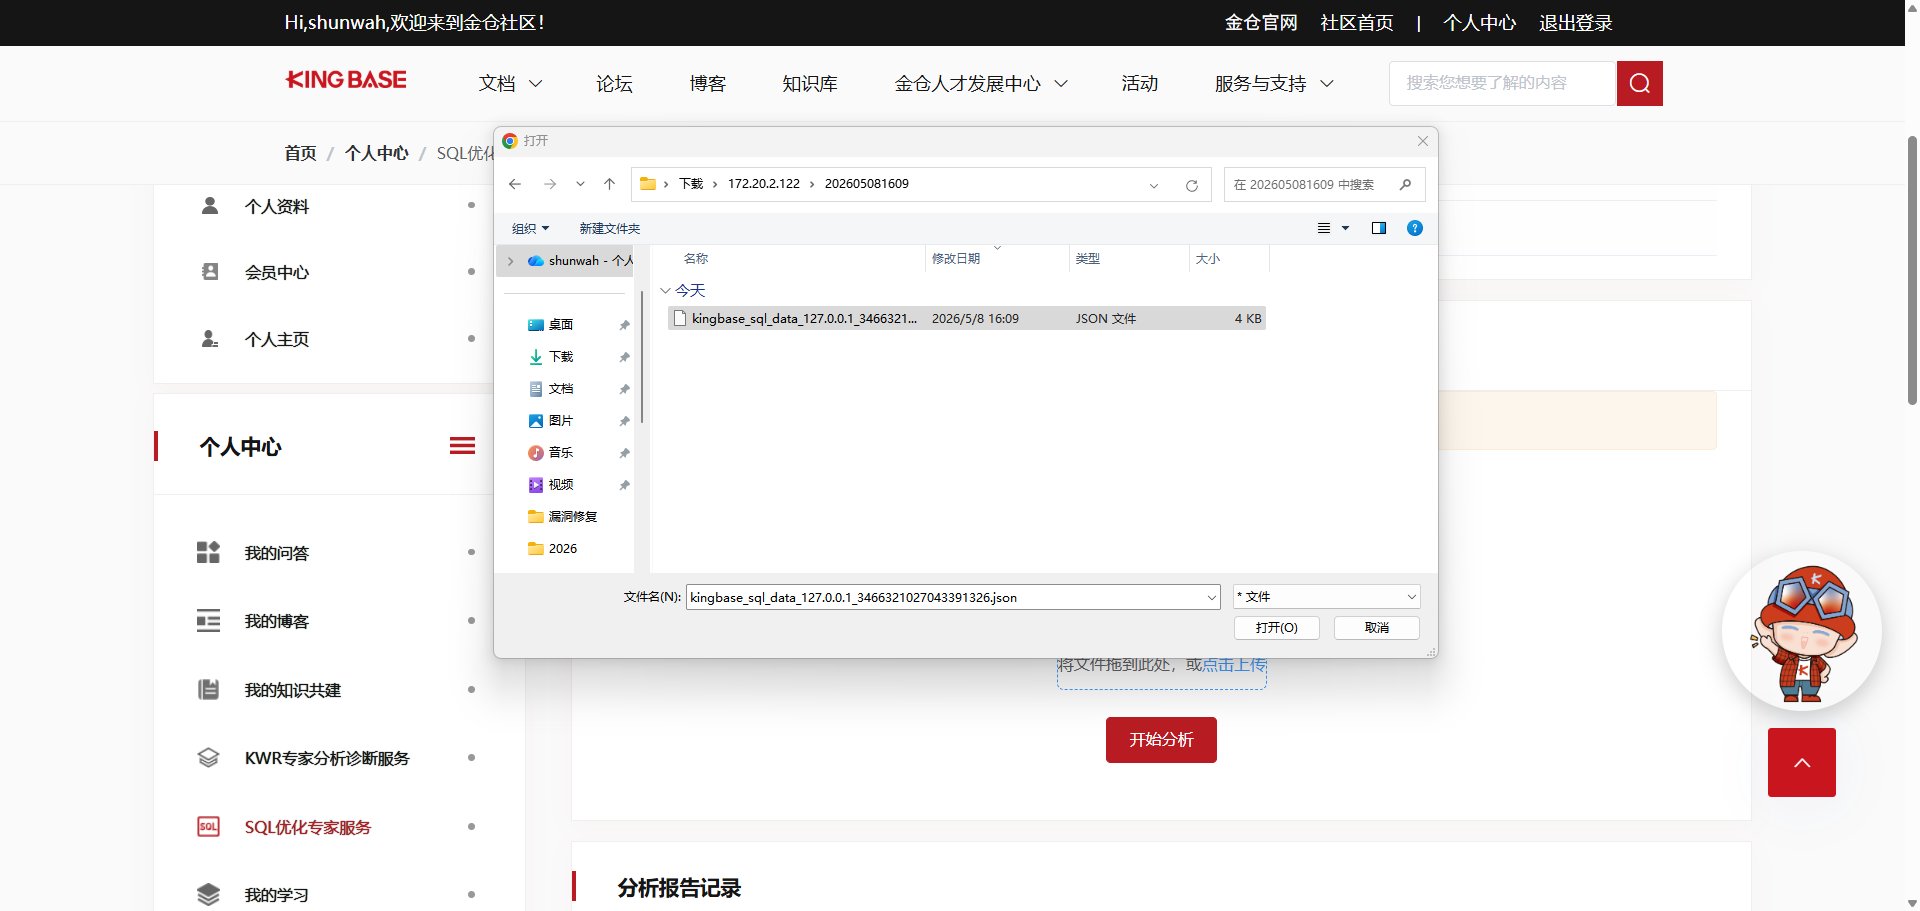Click the 退出登录 link
This screenshot has width=1920, height=911.
(x=1576, y=23)
